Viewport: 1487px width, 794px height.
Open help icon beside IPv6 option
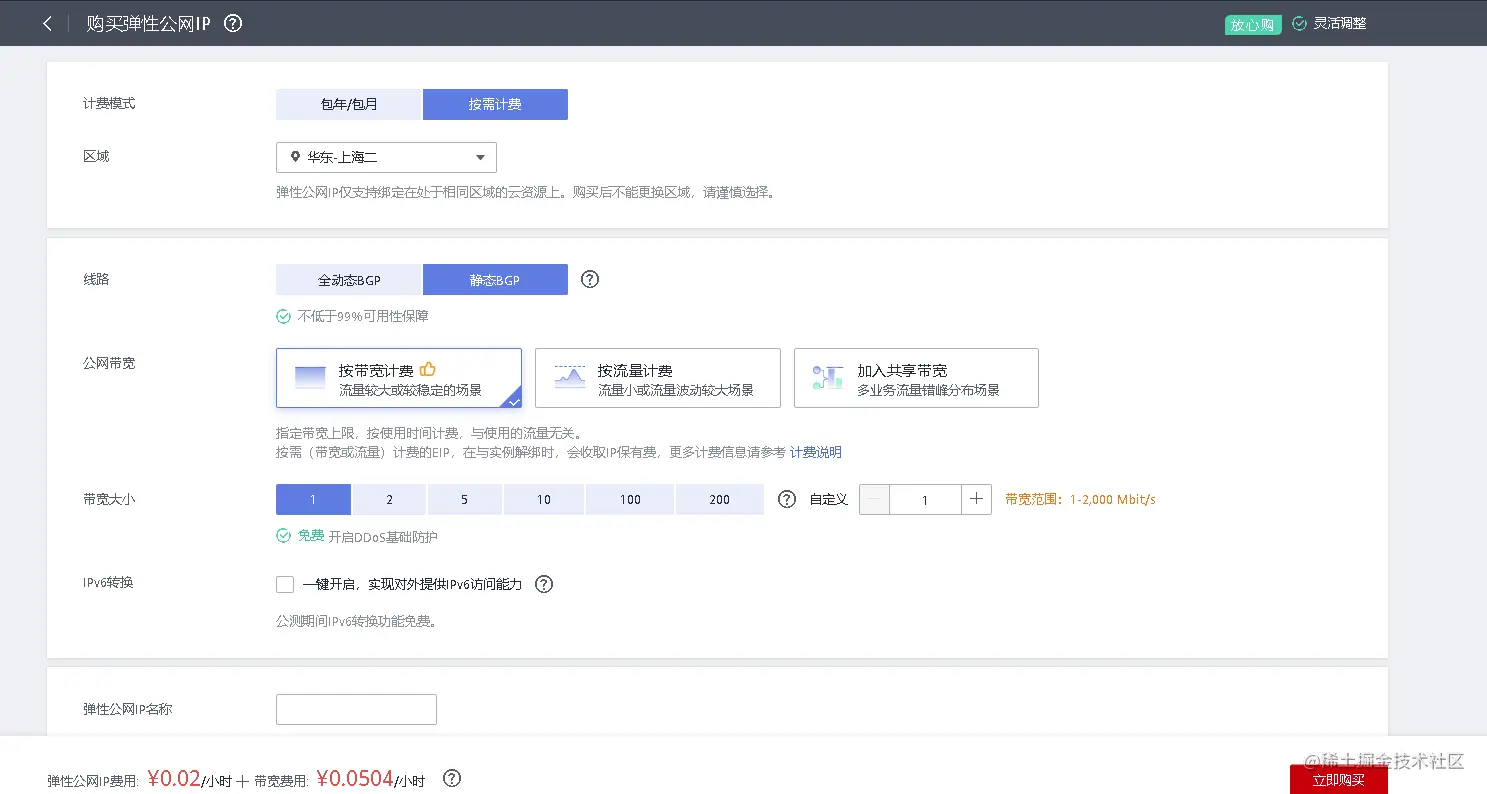pos(544,584)
